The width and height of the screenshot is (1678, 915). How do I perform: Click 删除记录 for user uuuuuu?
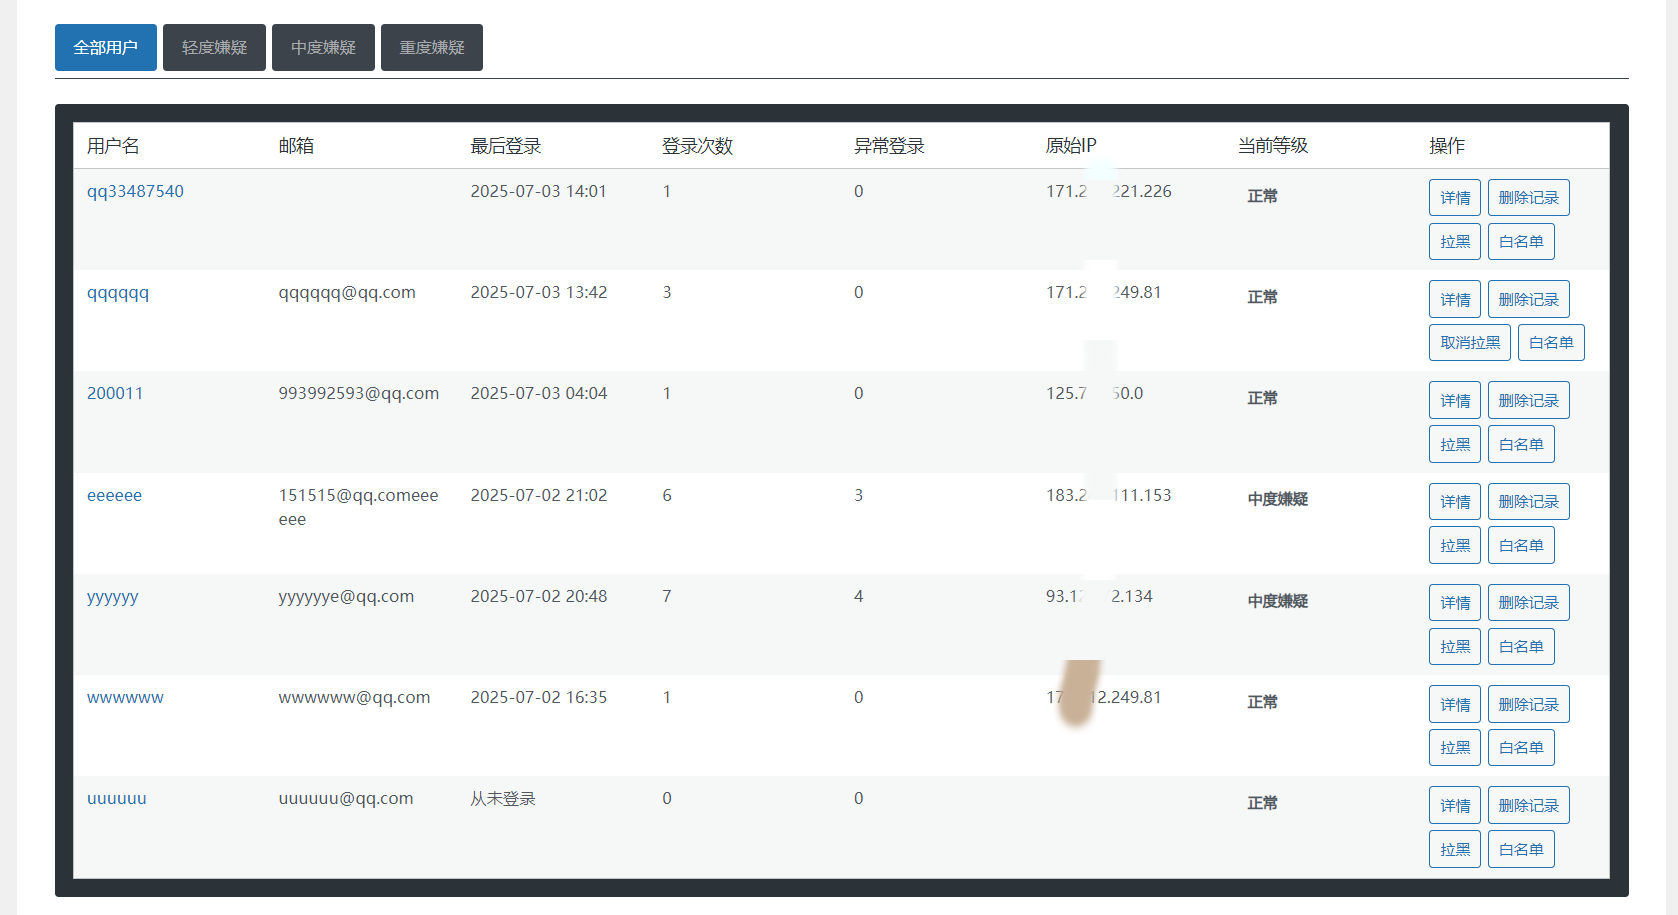pyautogui.click(x=1528, y=806)
